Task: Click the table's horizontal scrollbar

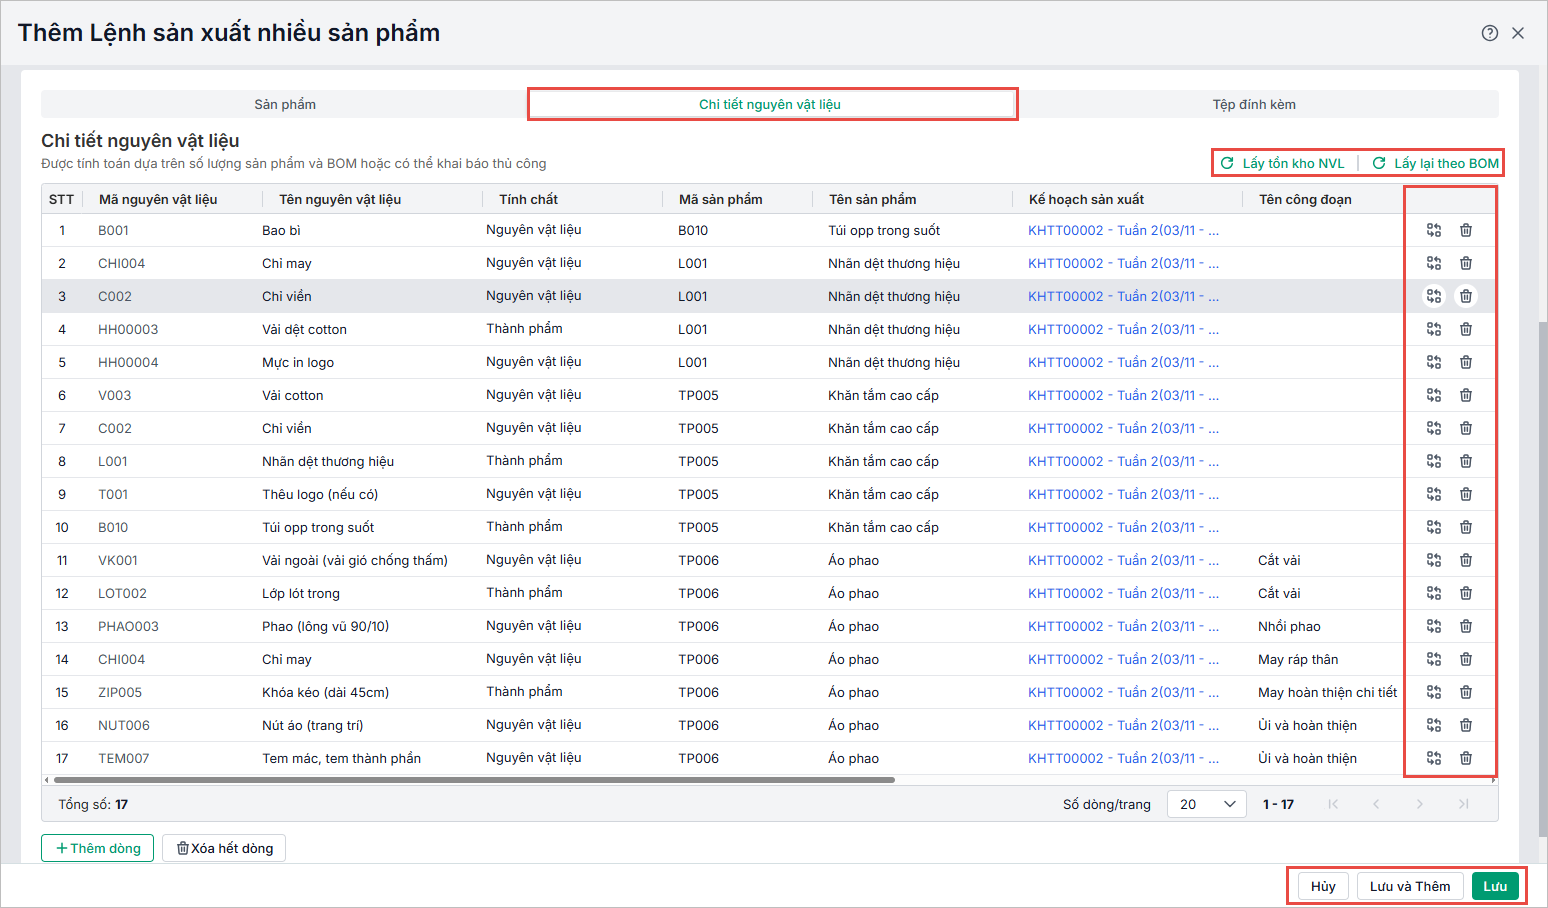Action: click(x=474, y=780)
